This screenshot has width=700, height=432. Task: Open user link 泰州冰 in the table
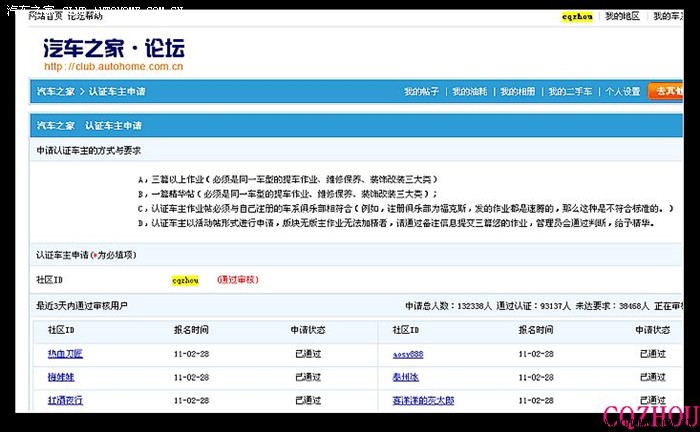pyautogui.click(x=405, y=377)
